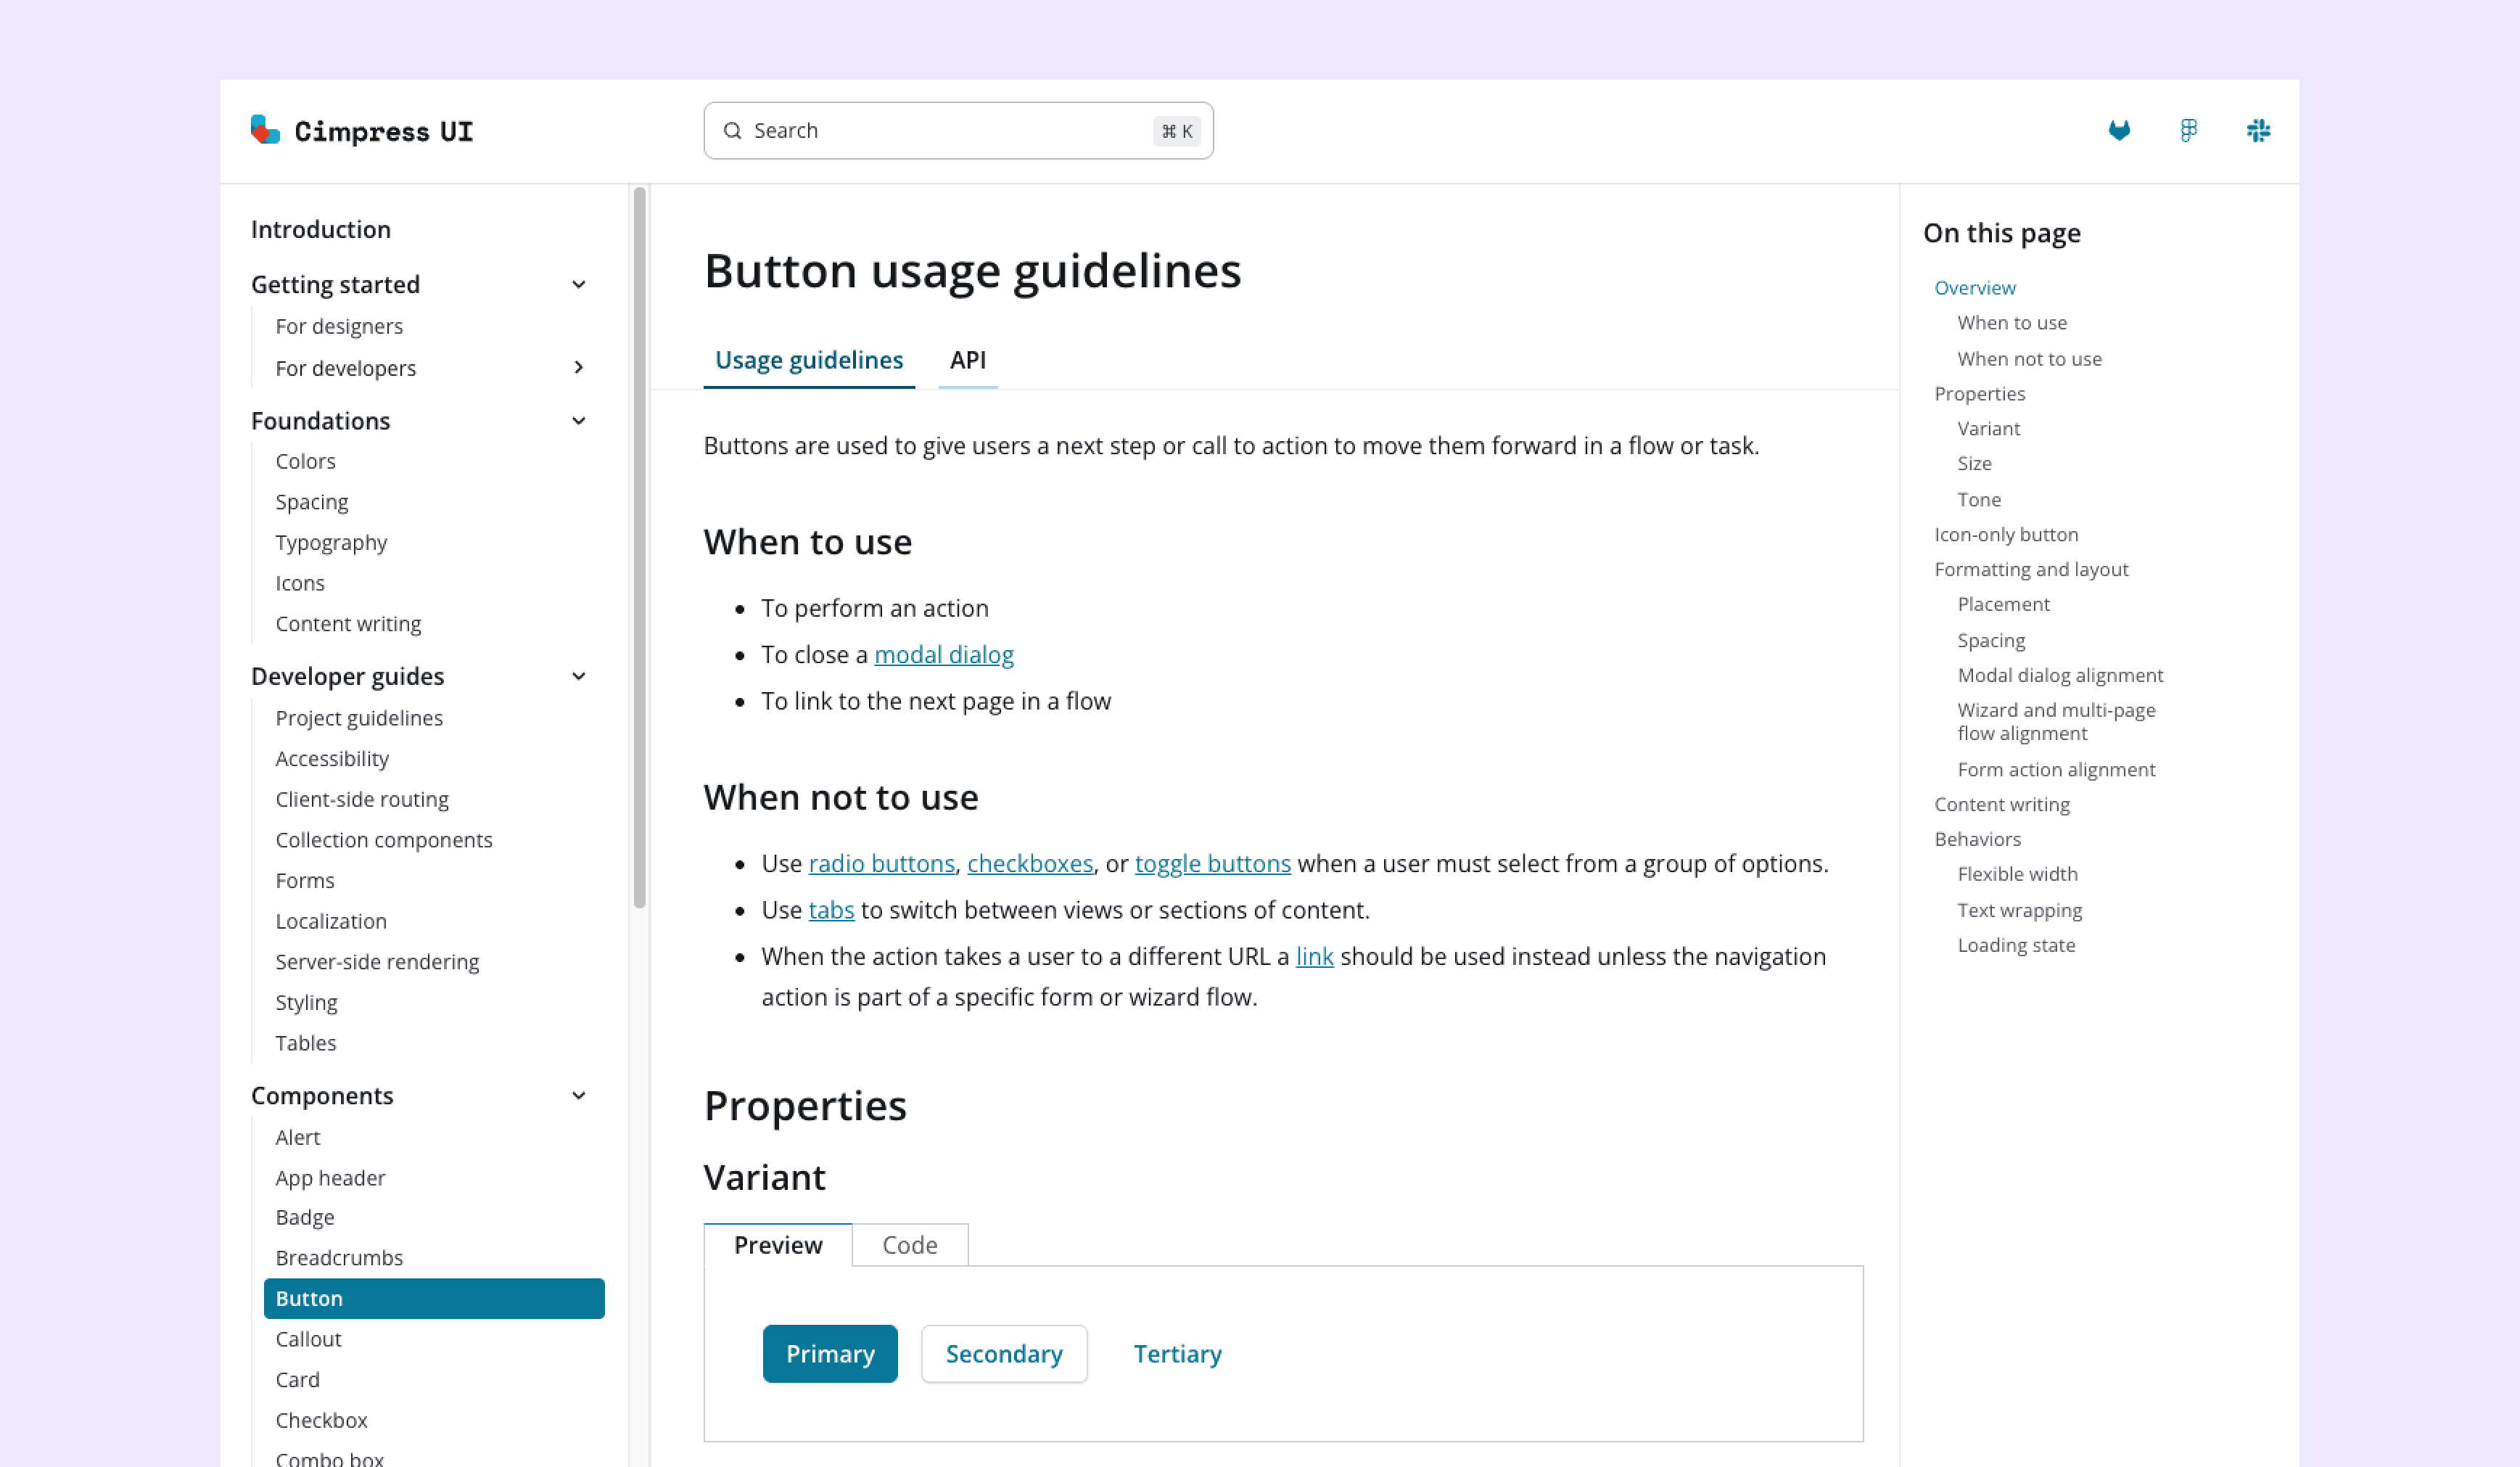Open the toggle buttons link
The image size is (2520, 1467).
tap(1212, 864)
